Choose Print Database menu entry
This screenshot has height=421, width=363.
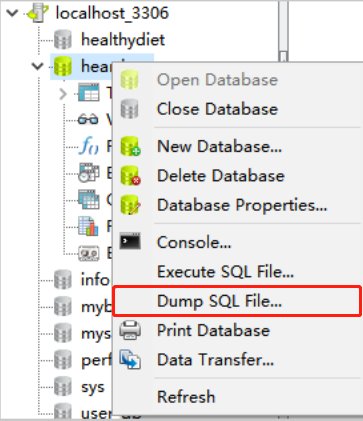click(x=237, y=330)
